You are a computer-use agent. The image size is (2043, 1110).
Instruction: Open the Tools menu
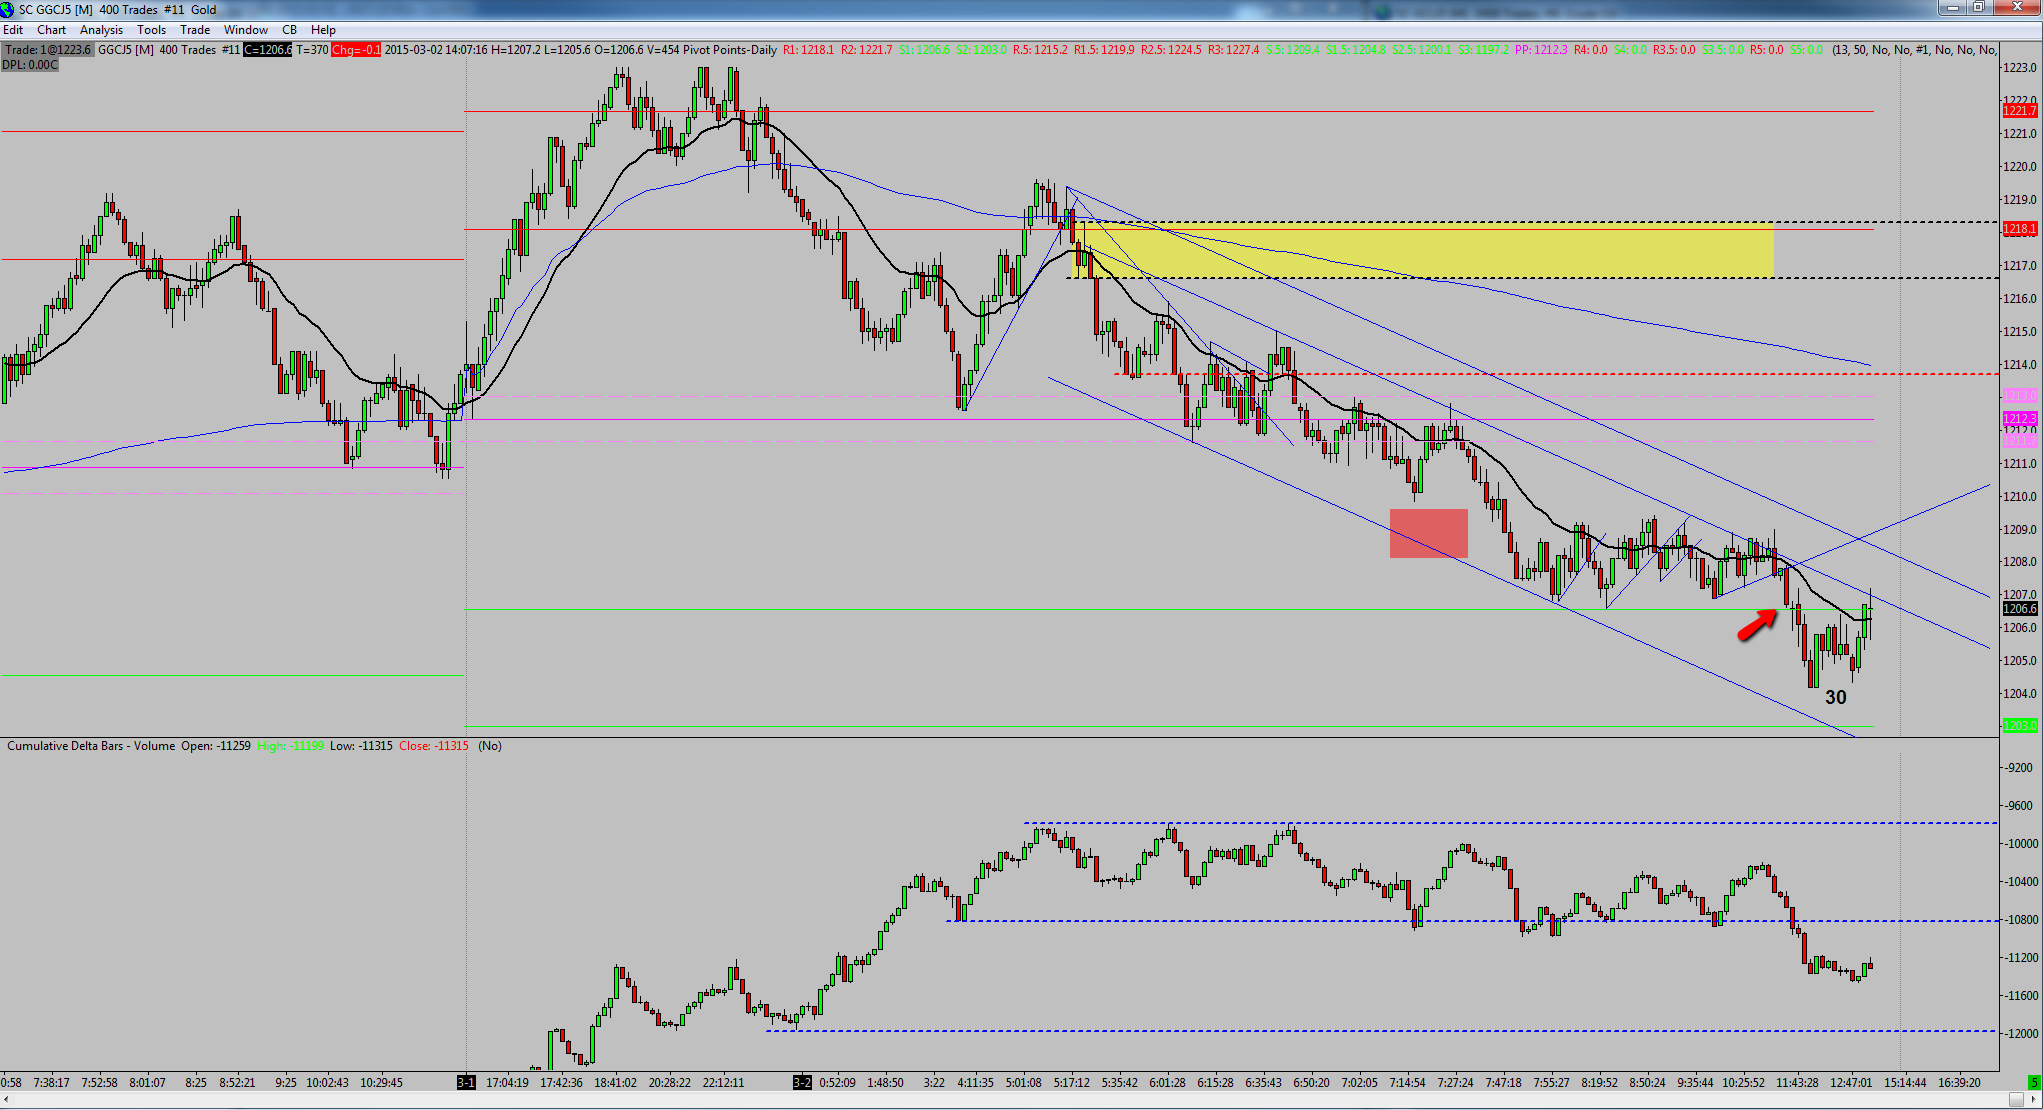[x=151, y=29]
